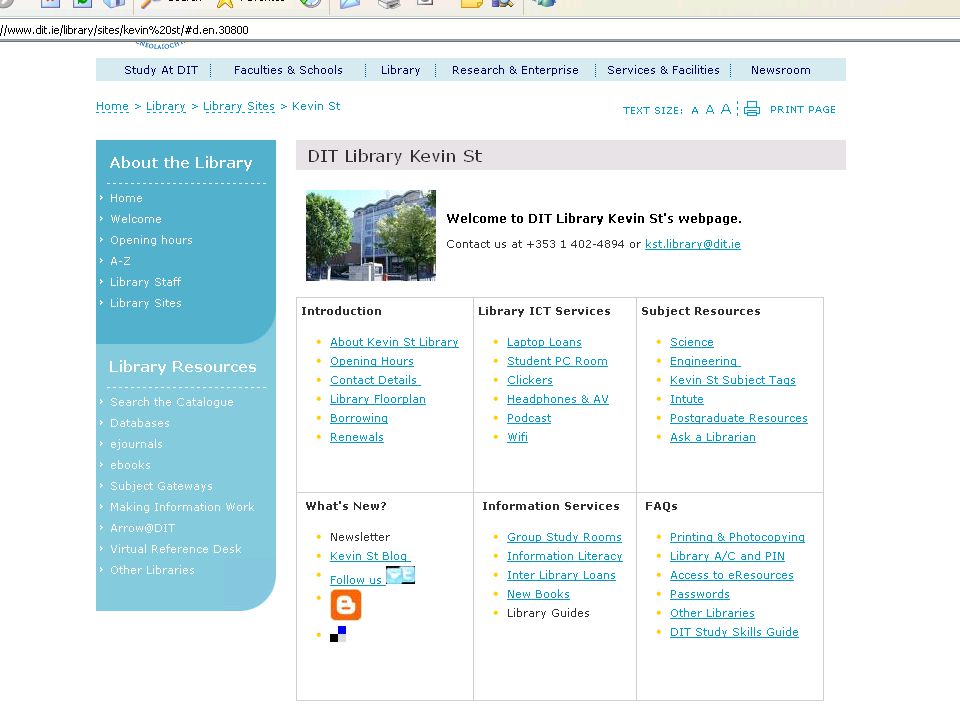Image resolution: width=960 pixels, height=720 pixels.
Task: Open the Study At DIT menu
Action: coord(161,70)
